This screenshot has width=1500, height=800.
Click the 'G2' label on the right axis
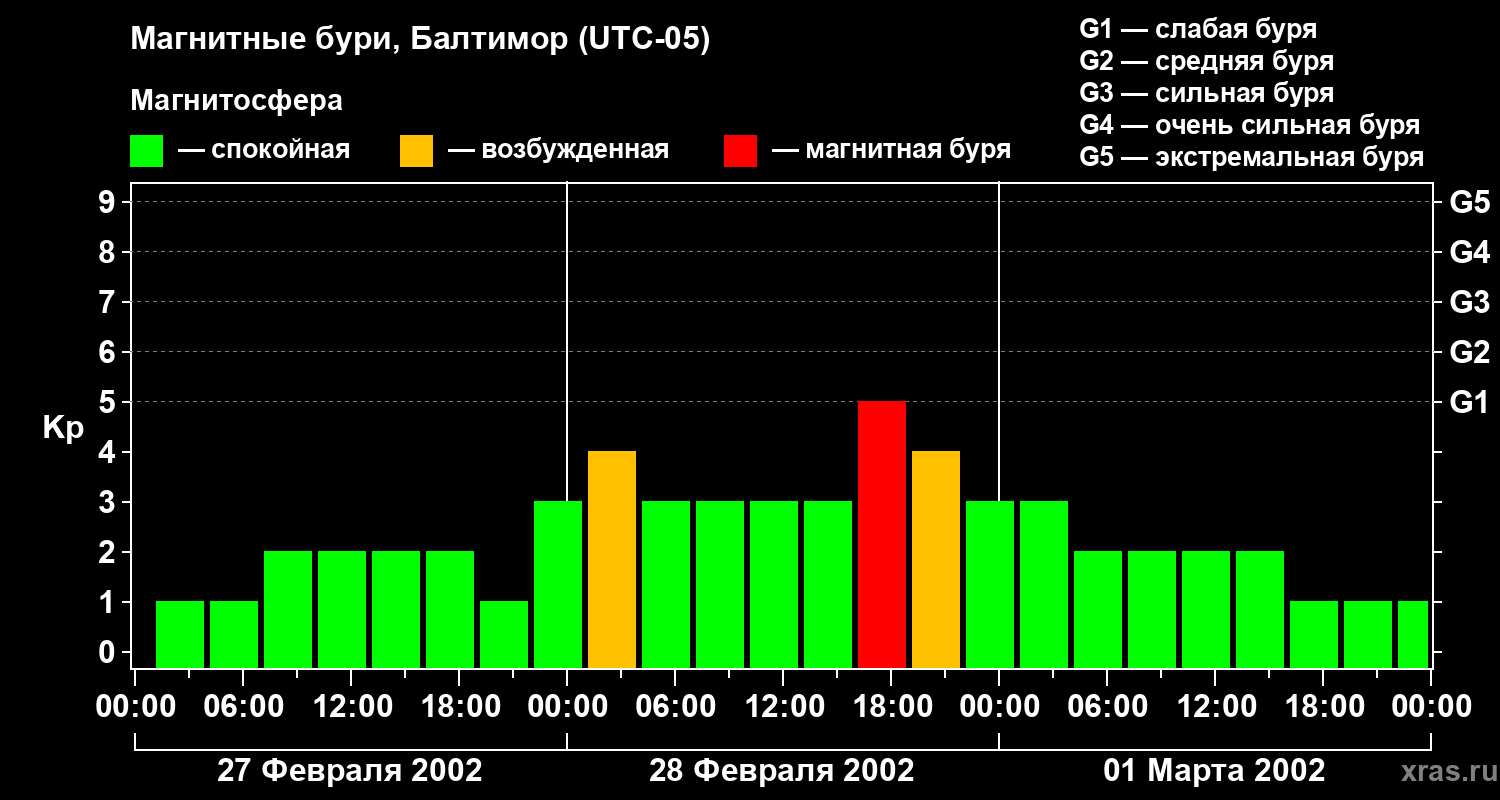coord(1469,352)
